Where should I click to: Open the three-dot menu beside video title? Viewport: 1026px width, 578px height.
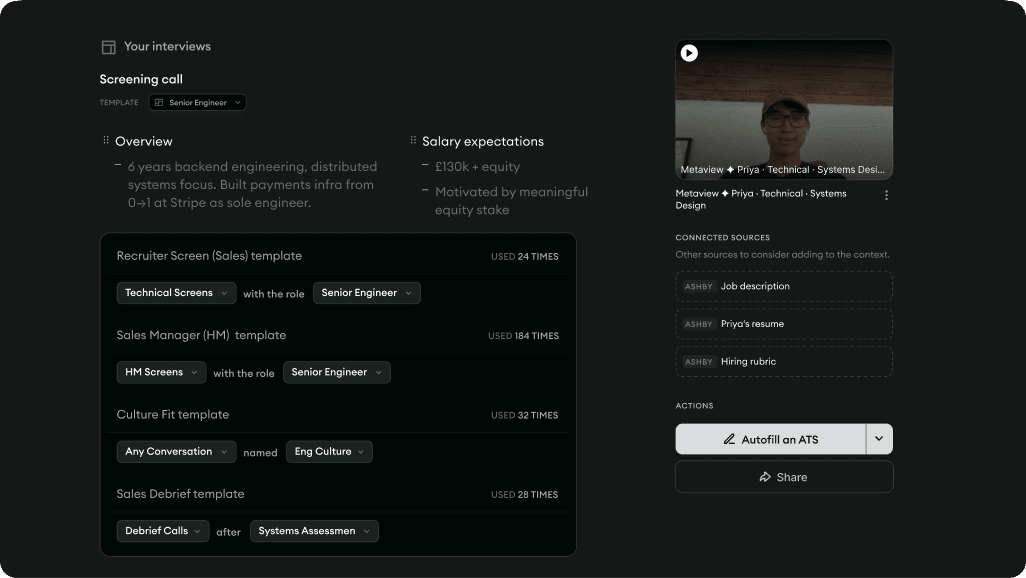[886, 196]
